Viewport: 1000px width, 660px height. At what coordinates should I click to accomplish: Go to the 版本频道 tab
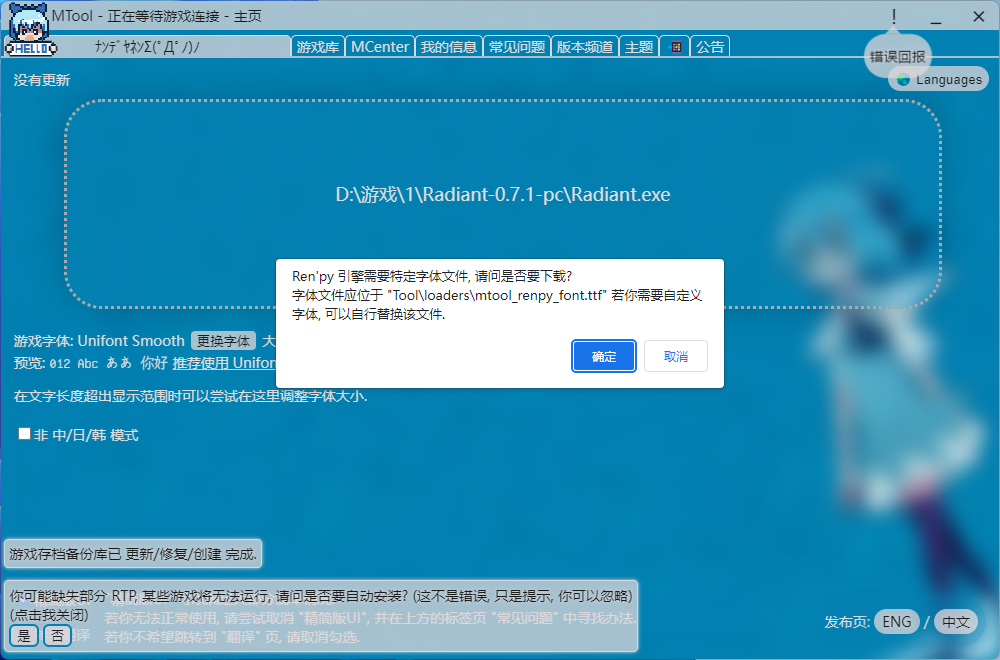[585, 47]
